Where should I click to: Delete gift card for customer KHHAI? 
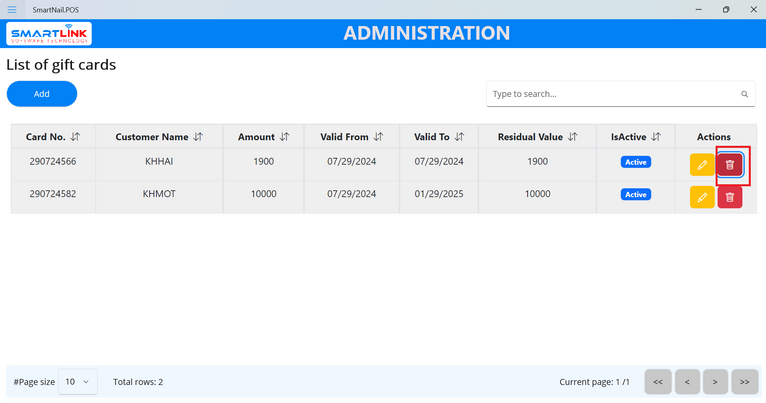point(730,165)
